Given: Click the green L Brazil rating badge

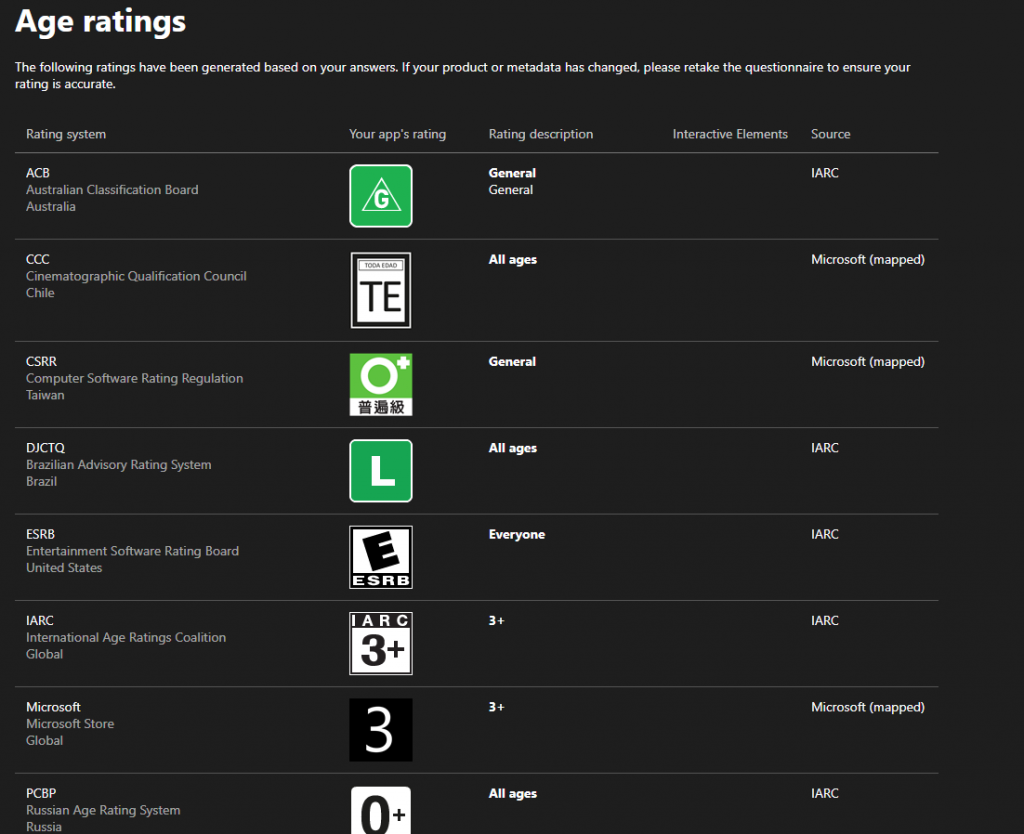Looking at the screenshot, I should click(x=380, y=471).
